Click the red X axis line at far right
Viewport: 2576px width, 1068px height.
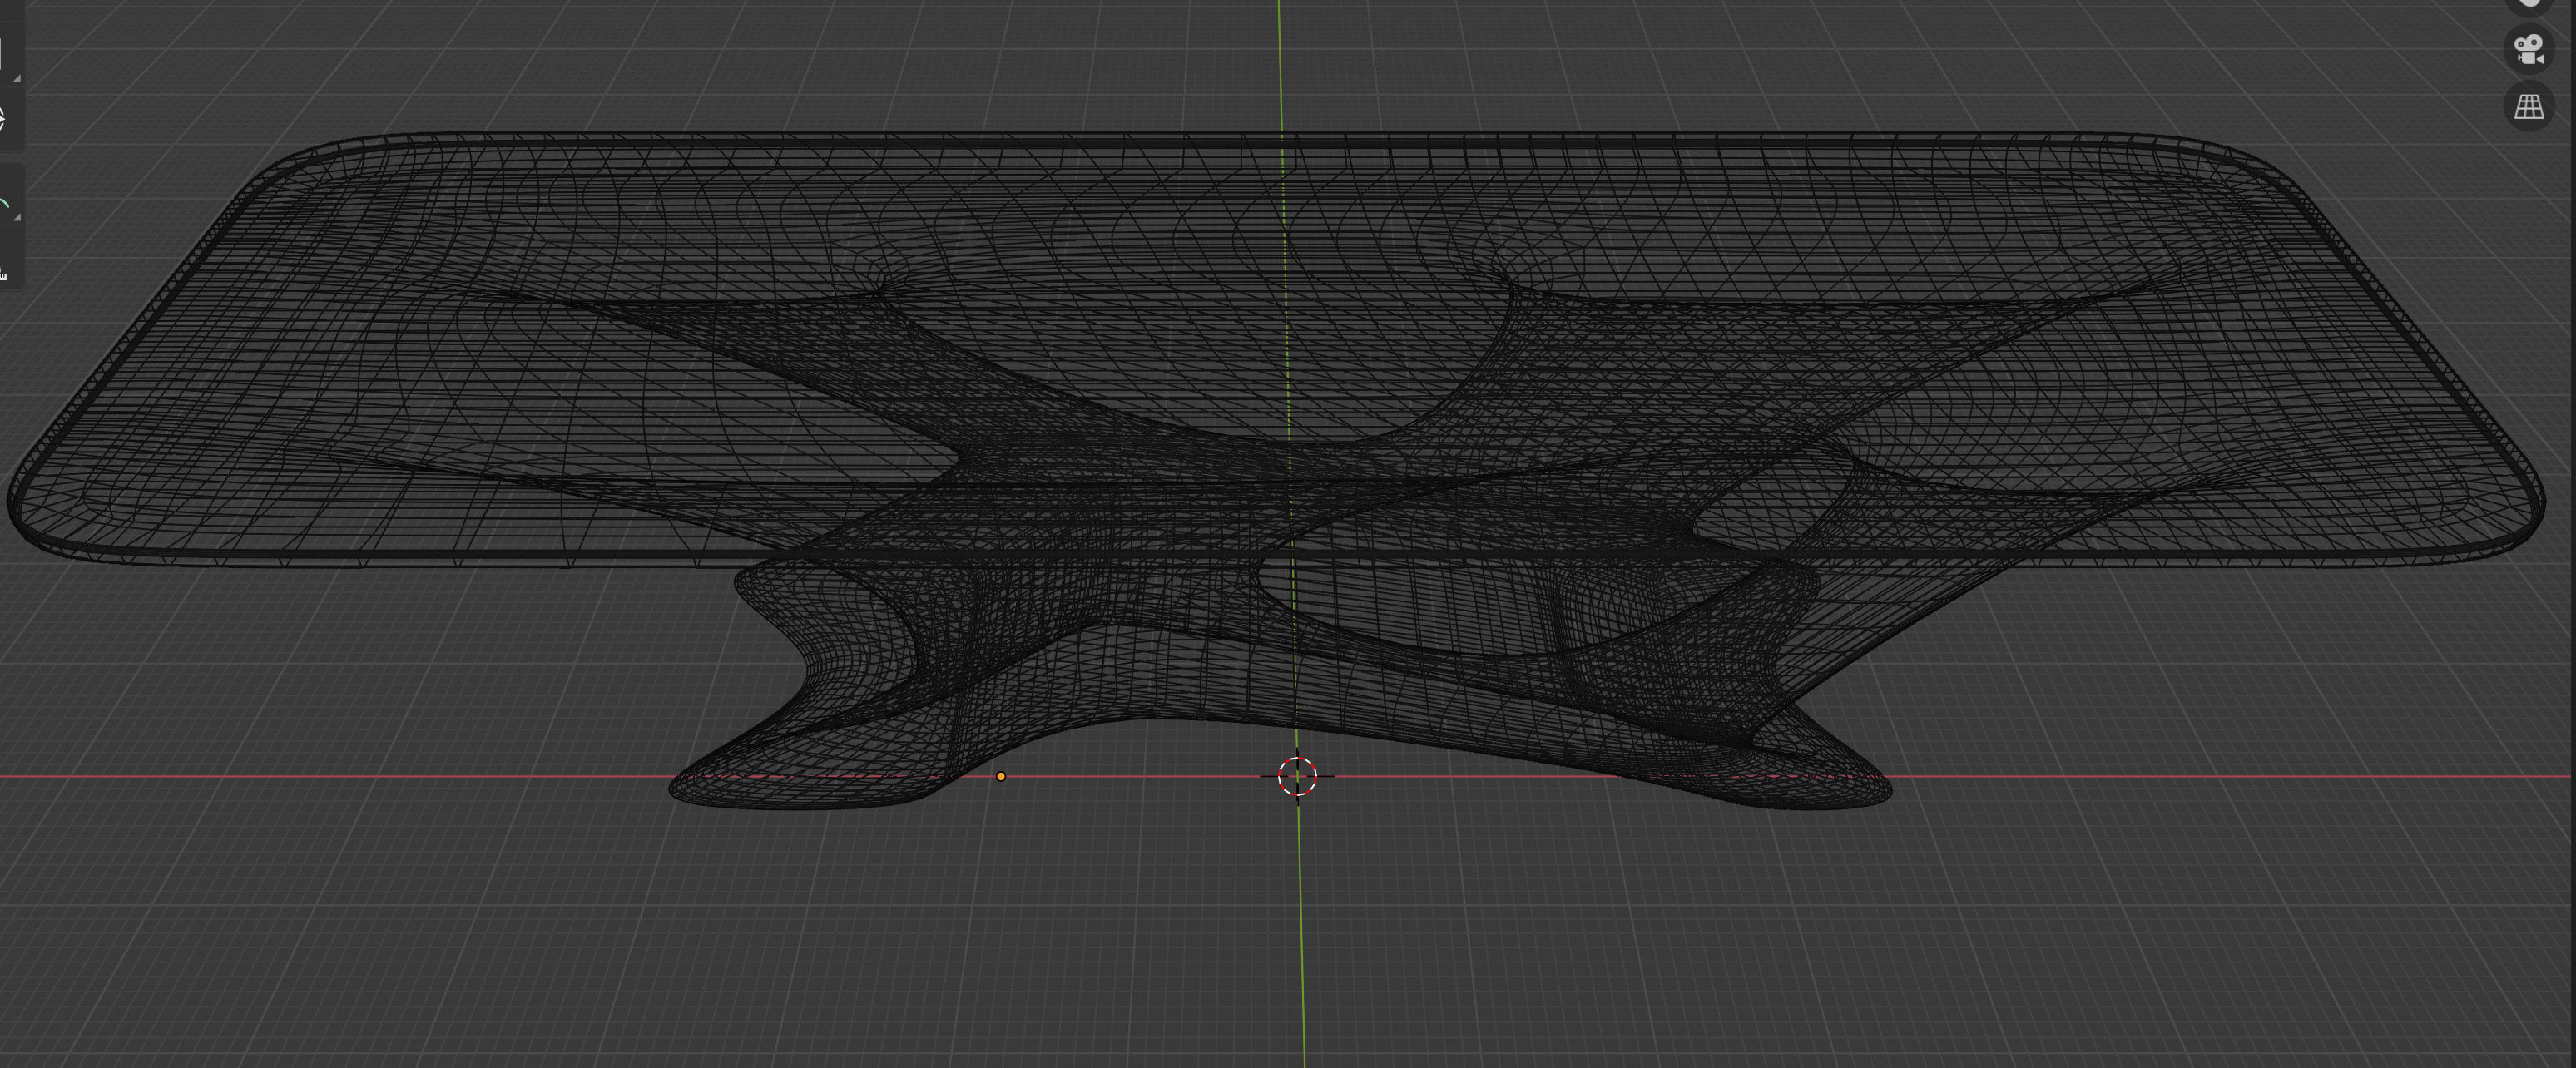pyautogui.click(x=2450, y=776)
